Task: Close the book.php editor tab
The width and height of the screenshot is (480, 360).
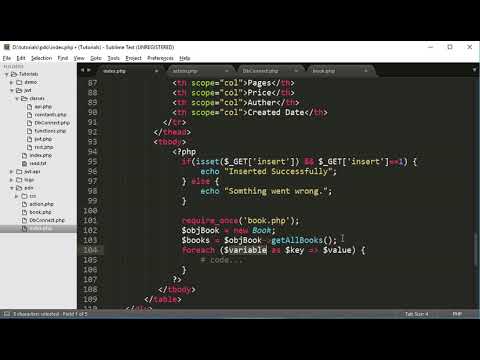Action: [366, 71]
